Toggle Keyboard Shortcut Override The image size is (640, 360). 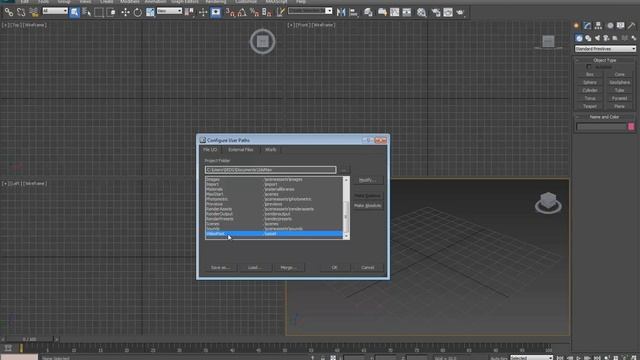216,12
